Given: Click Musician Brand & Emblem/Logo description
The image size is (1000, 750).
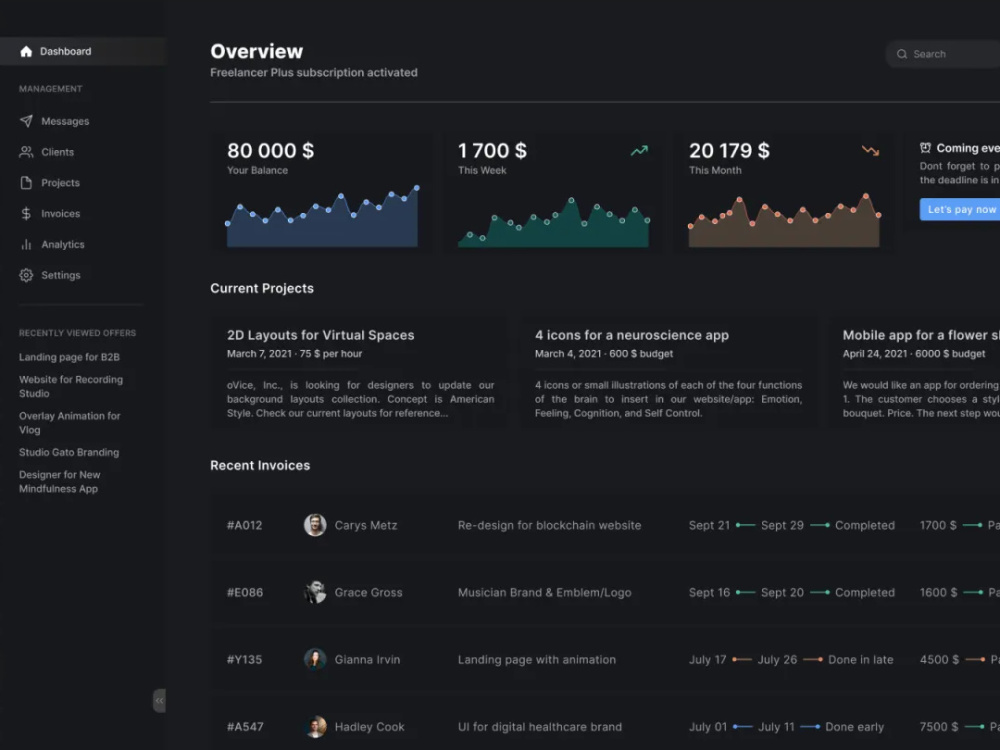Looking at the screenshot, I should (x=544, y=592).
